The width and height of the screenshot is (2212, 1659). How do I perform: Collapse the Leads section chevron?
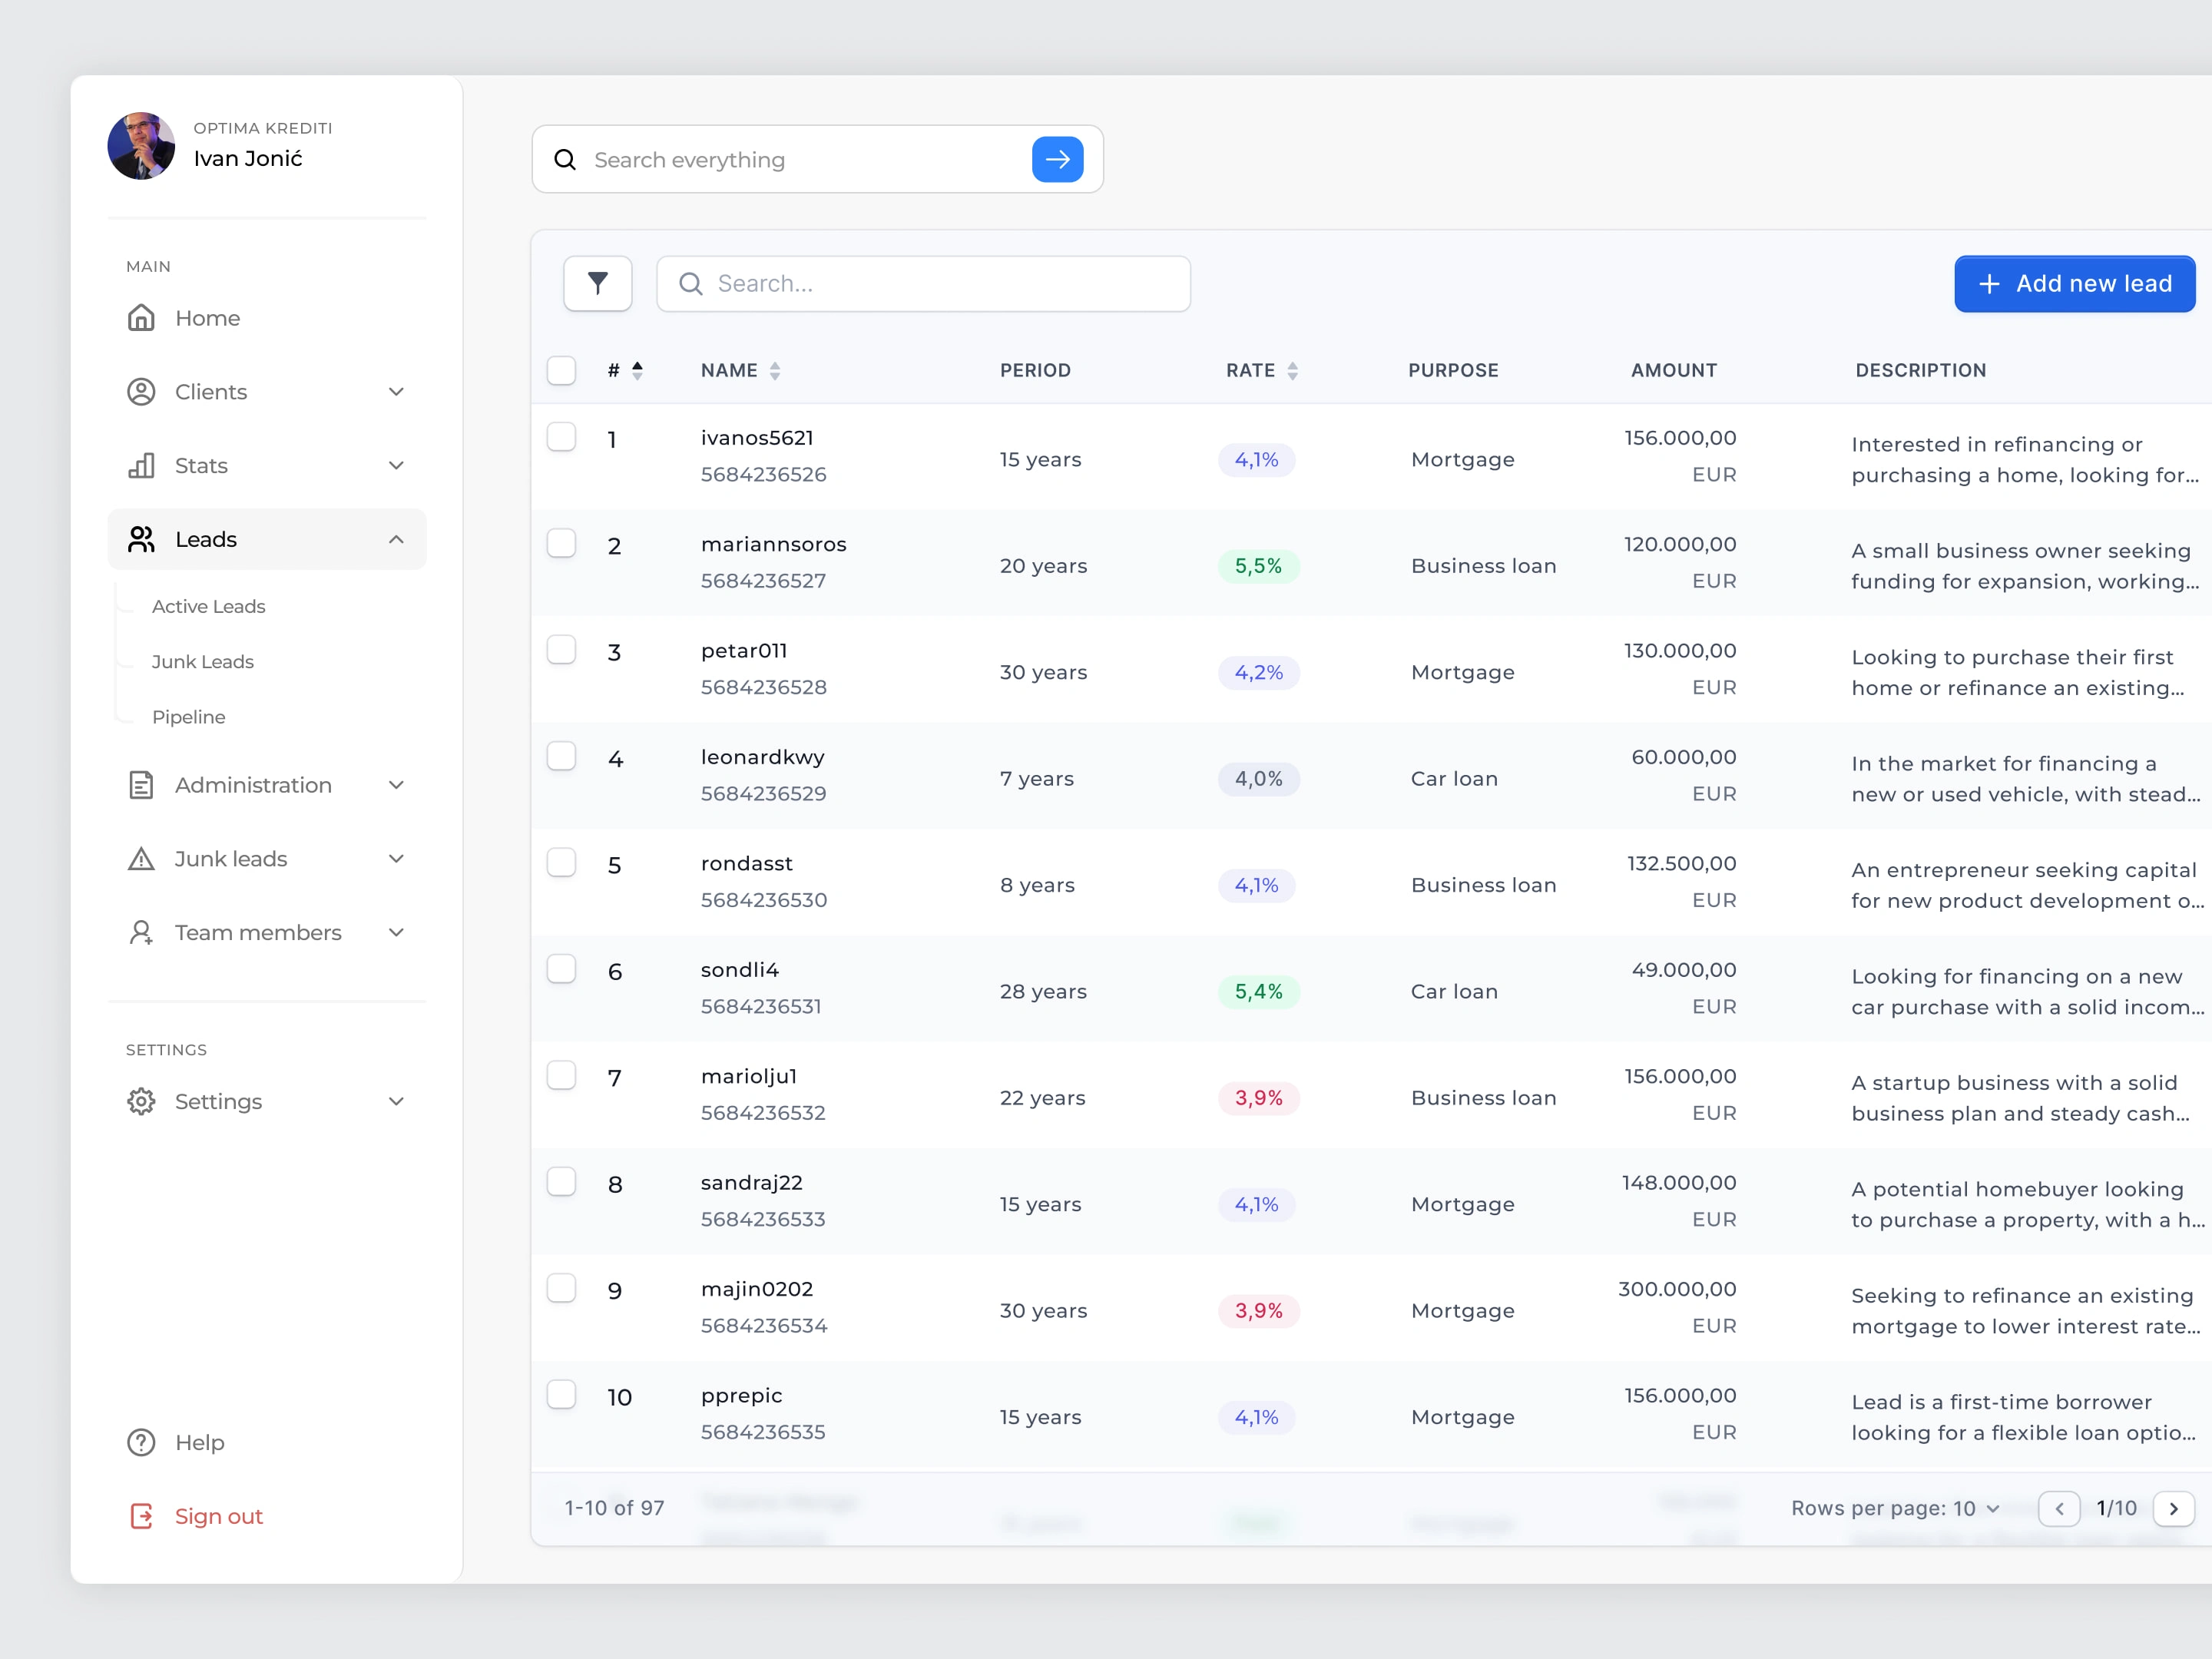tap(396, 540)
